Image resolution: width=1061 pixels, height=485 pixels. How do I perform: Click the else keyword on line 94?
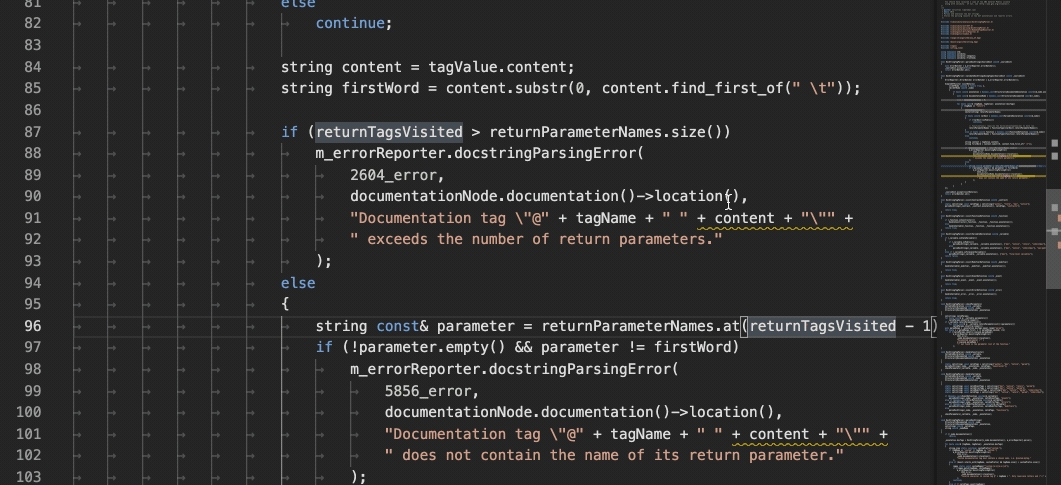click(298, 283)
